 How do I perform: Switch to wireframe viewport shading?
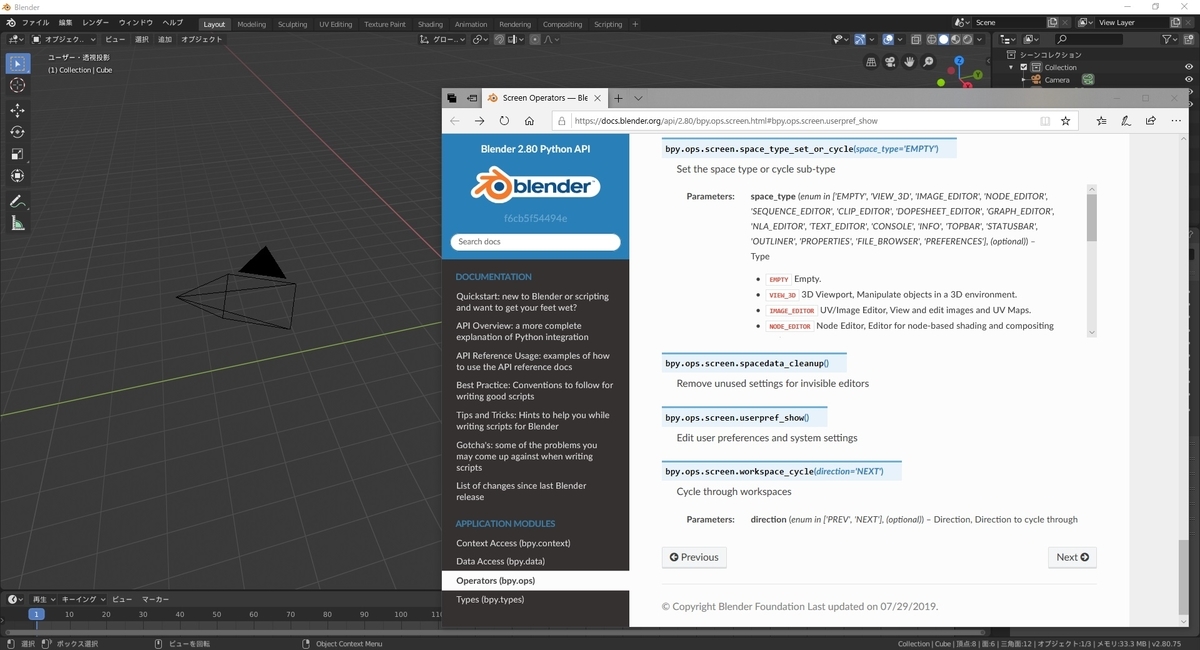pos(931,39)
